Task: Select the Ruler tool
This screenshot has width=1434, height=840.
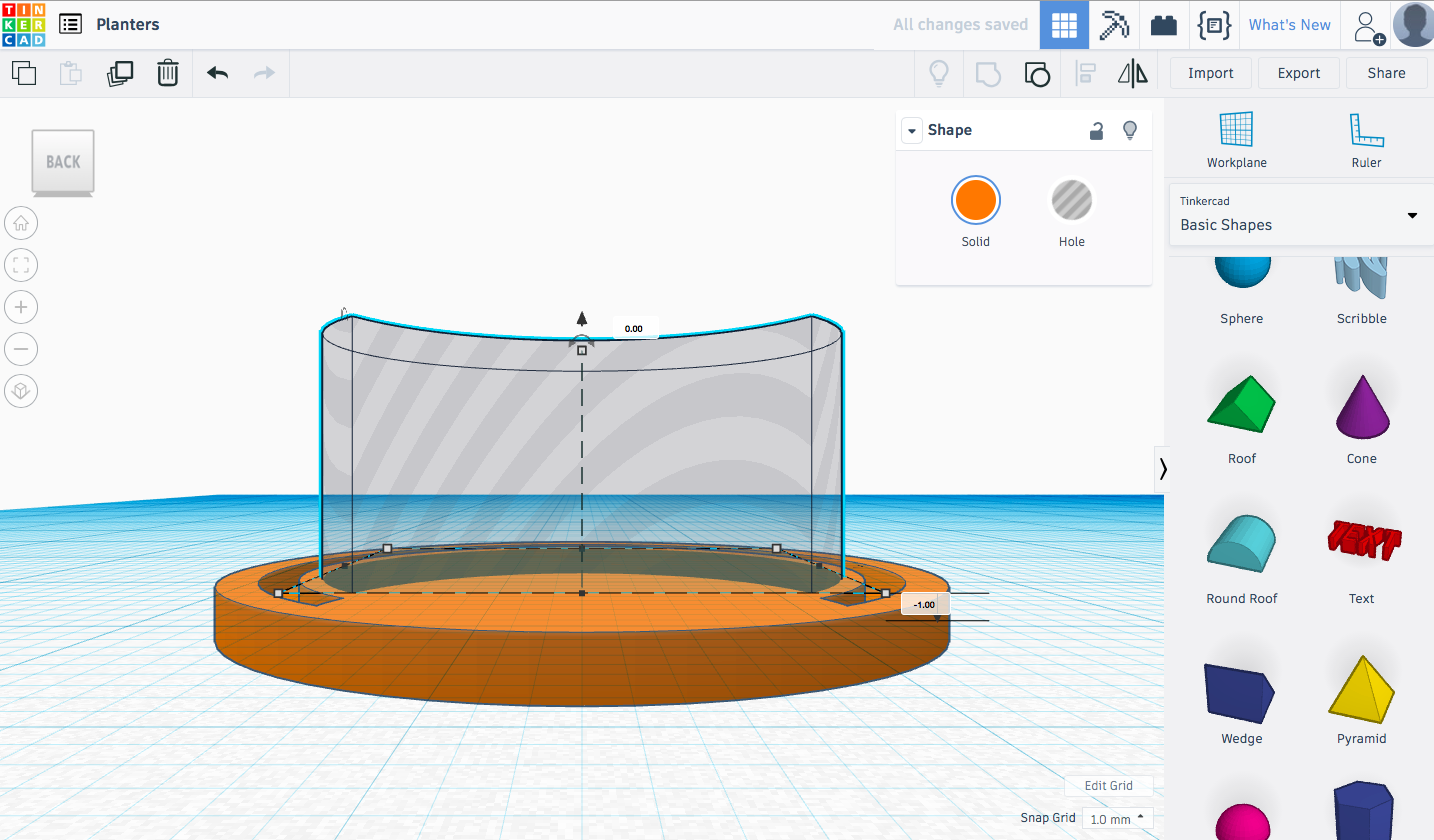Action: pos(1366,140)
